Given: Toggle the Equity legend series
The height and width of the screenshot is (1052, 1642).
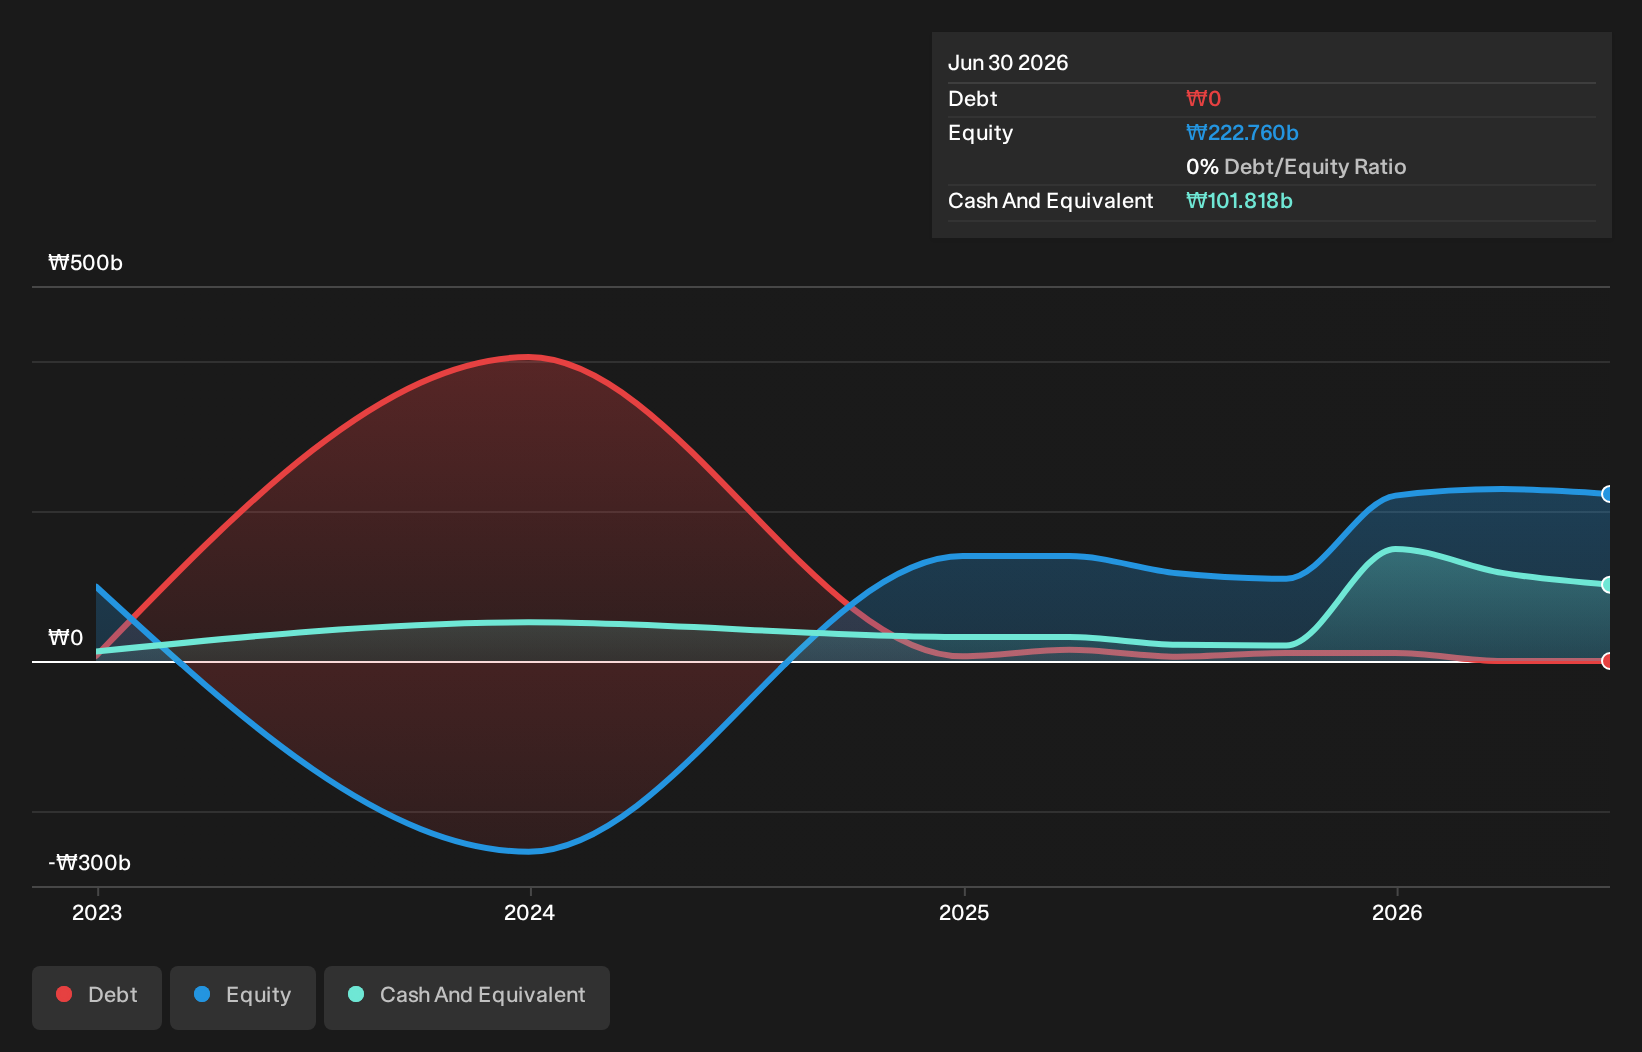Looking at the screenshot, I should (243, 997).
